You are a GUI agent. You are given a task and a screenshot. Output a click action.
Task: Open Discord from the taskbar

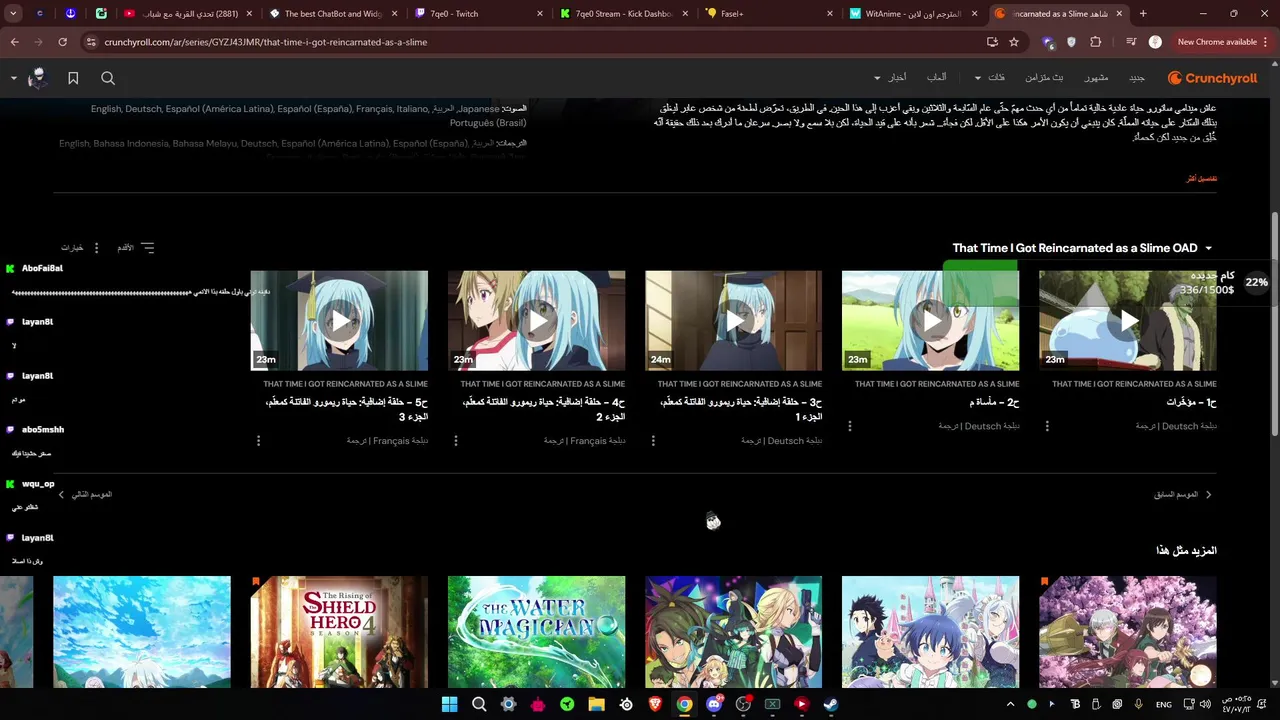[x=714, y=704]
